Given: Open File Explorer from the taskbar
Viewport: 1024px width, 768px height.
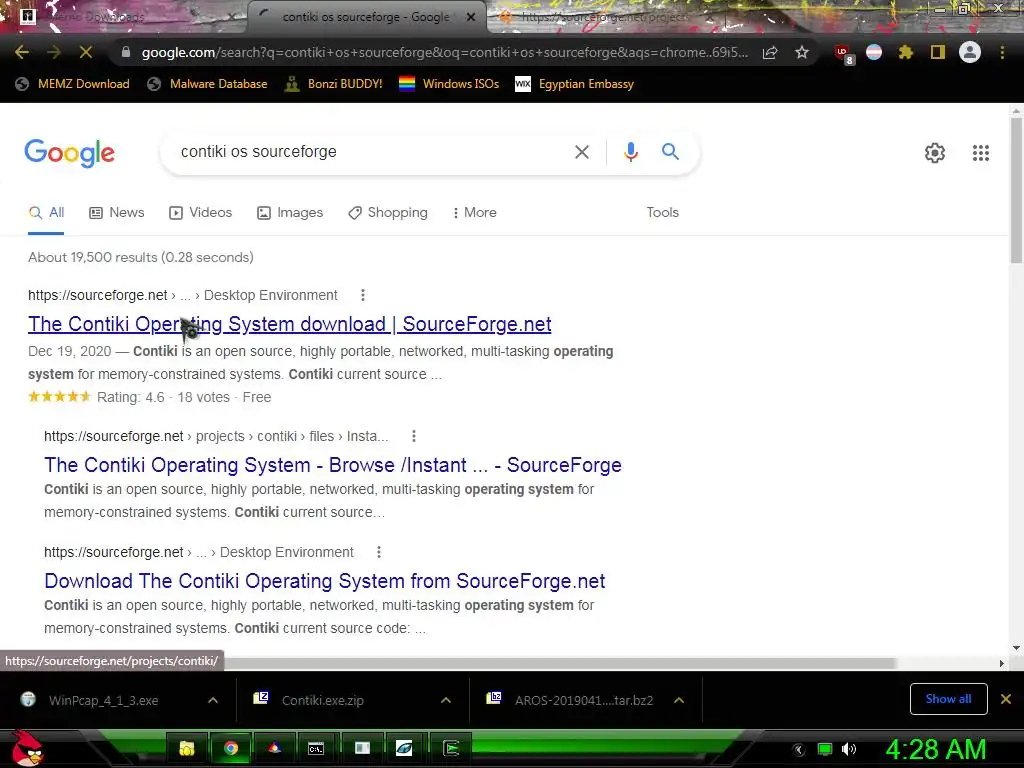Looking at the screenshot, I should (x=187, y=748).
